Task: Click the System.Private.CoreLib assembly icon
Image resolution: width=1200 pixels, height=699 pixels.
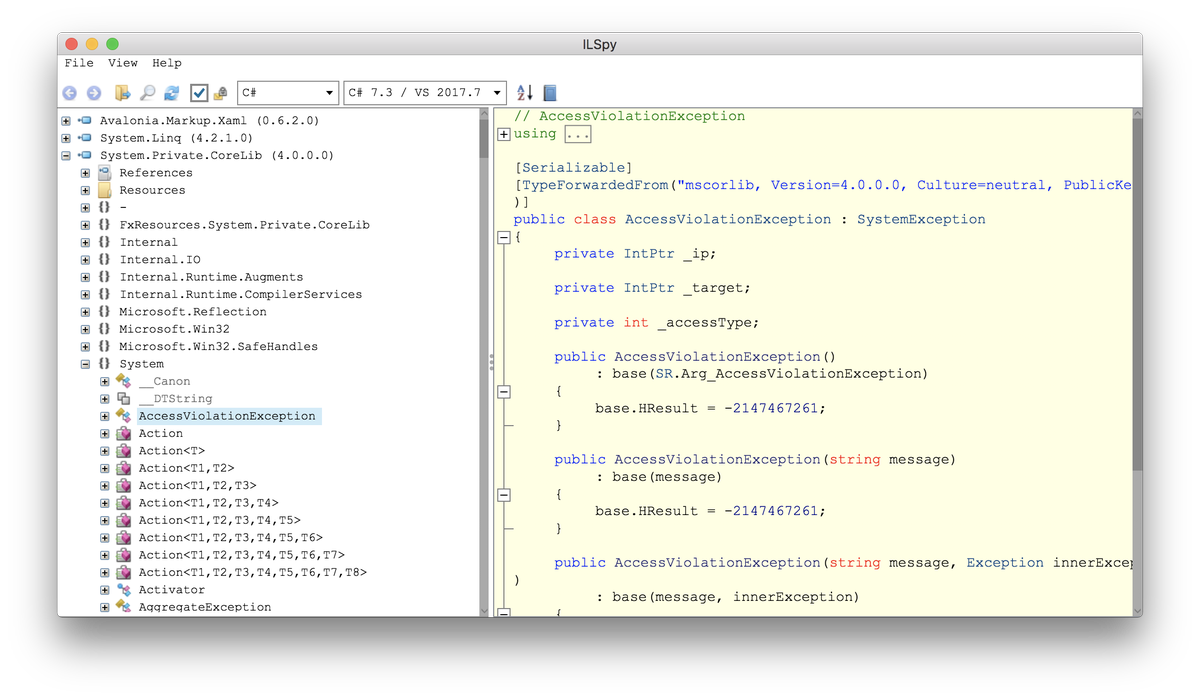Action: [x=85, y=156]
